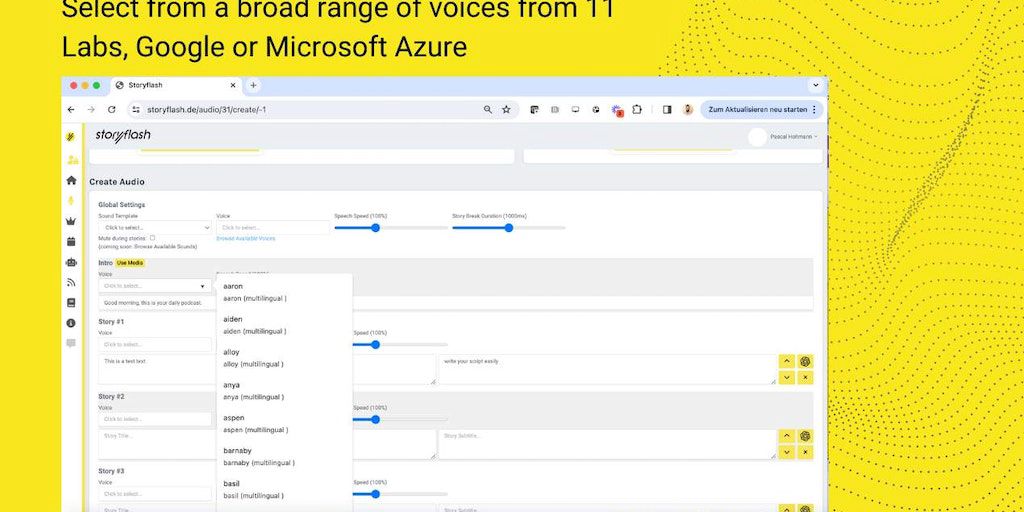Move Story #1 up with the arrow
The image size is (1024, 512).
point(787,361)
